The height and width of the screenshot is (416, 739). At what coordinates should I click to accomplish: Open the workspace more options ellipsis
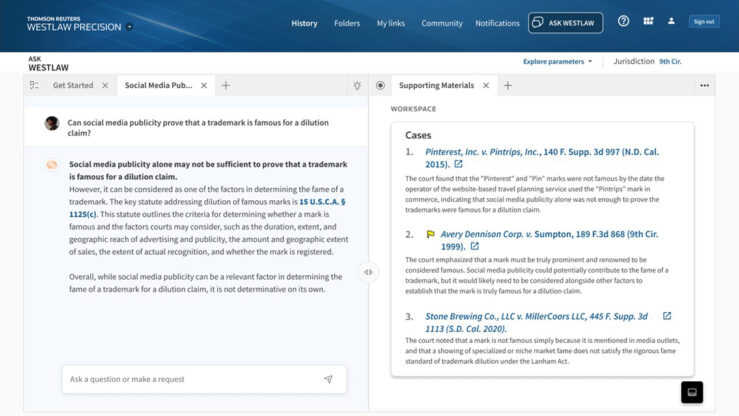tap(704, 85)
